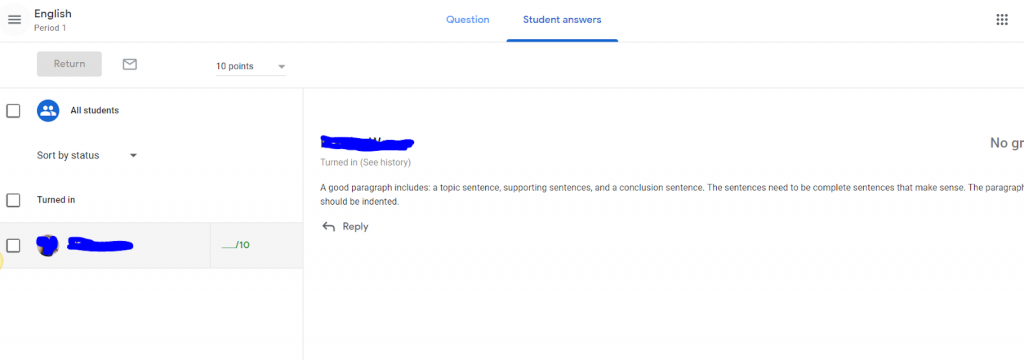This screenshot has height=360, width=1024.
Task: Click the reply arrow icon
Action: pos(328,227)
